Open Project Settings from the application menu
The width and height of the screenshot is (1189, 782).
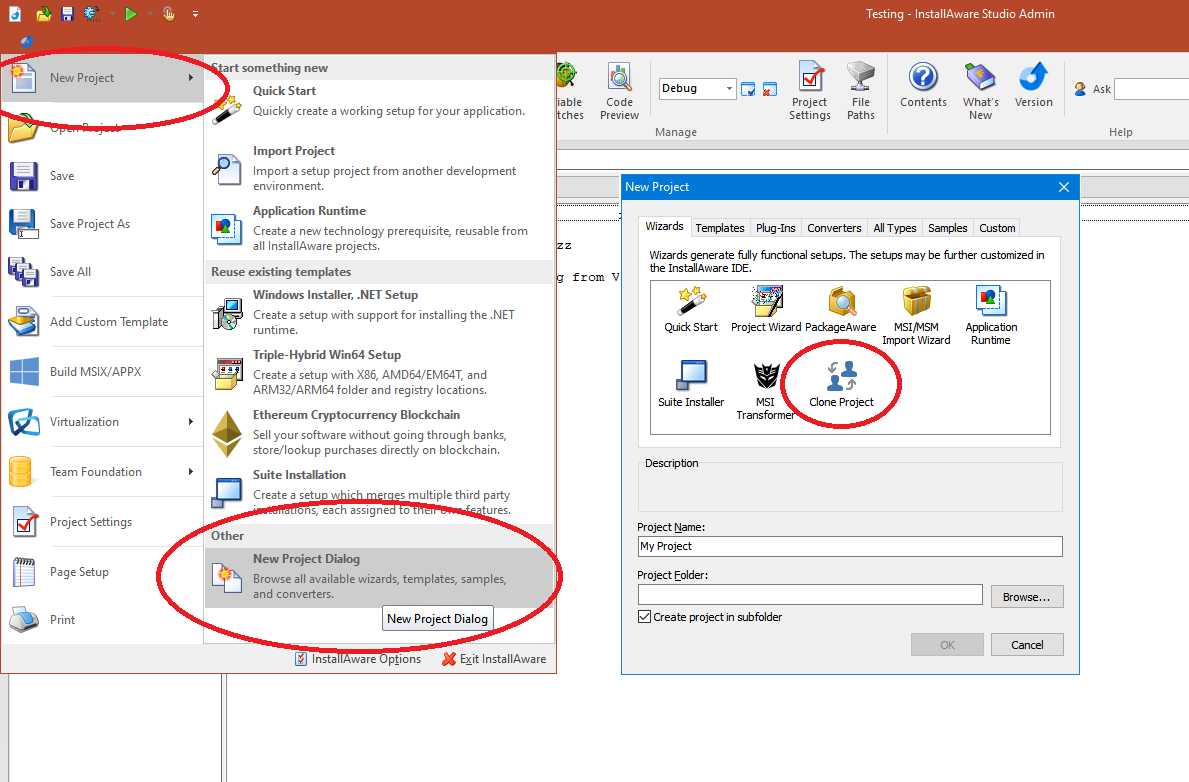pyautogui.click(x=102, y=522)
